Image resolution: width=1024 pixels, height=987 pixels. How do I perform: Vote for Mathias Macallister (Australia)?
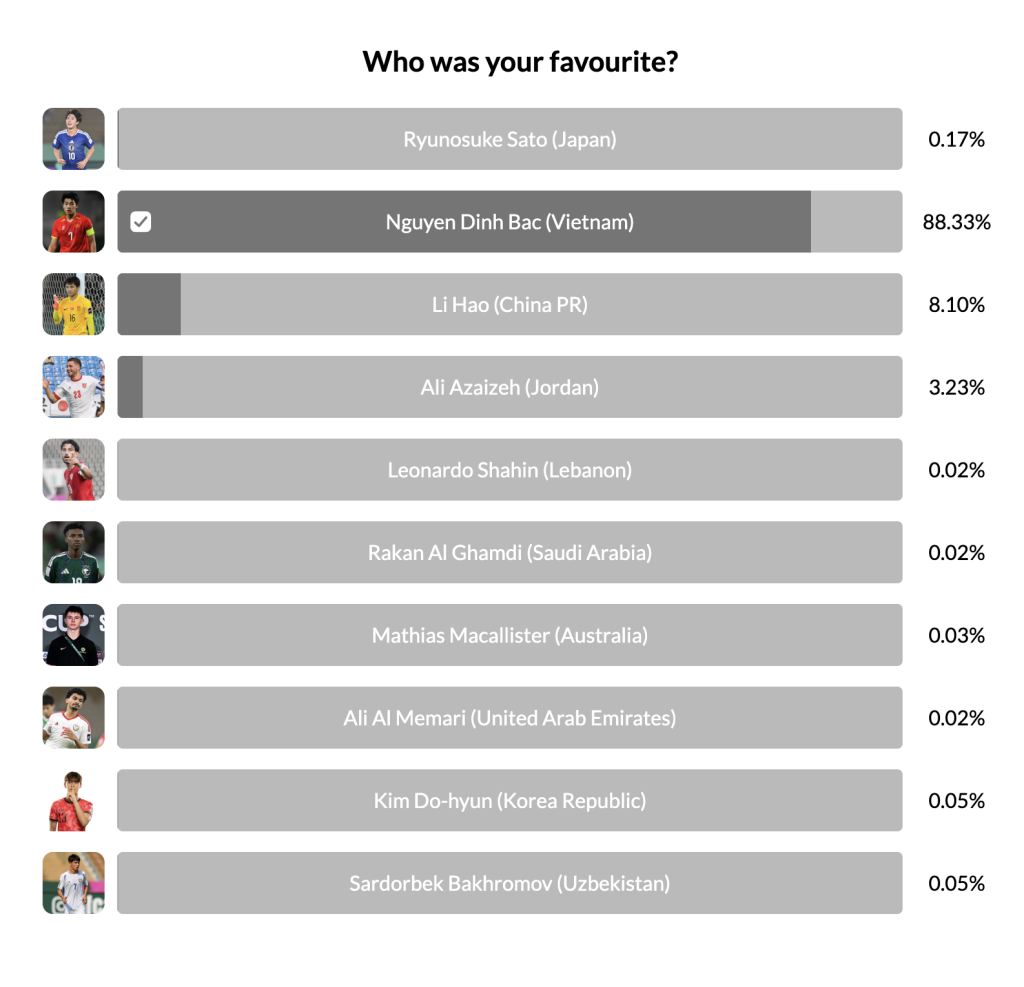[509, 635]
